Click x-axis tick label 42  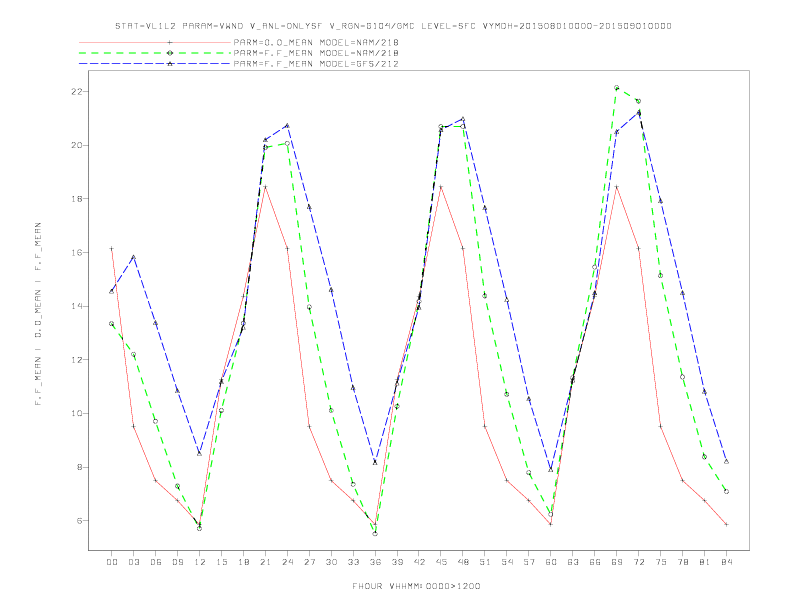(419, 562)
